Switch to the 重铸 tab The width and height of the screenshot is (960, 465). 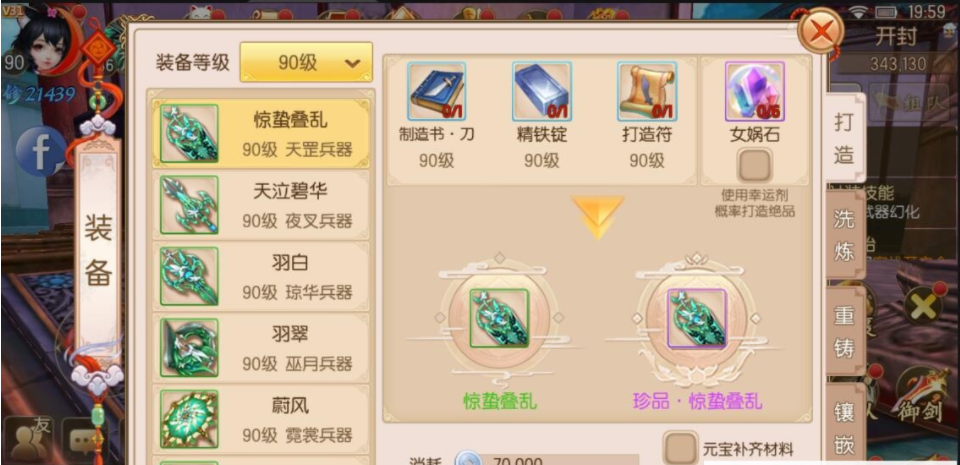[x=844, y=330]
